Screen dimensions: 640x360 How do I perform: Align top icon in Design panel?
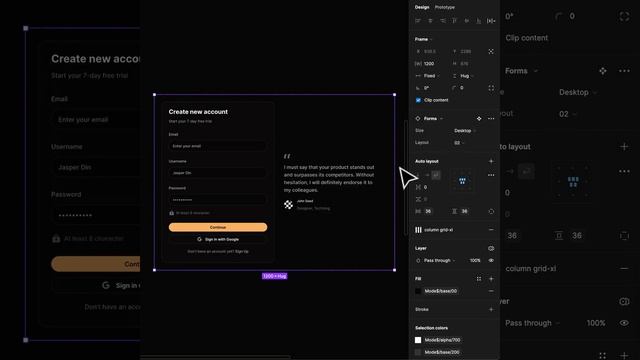click(x=454, y=21)
